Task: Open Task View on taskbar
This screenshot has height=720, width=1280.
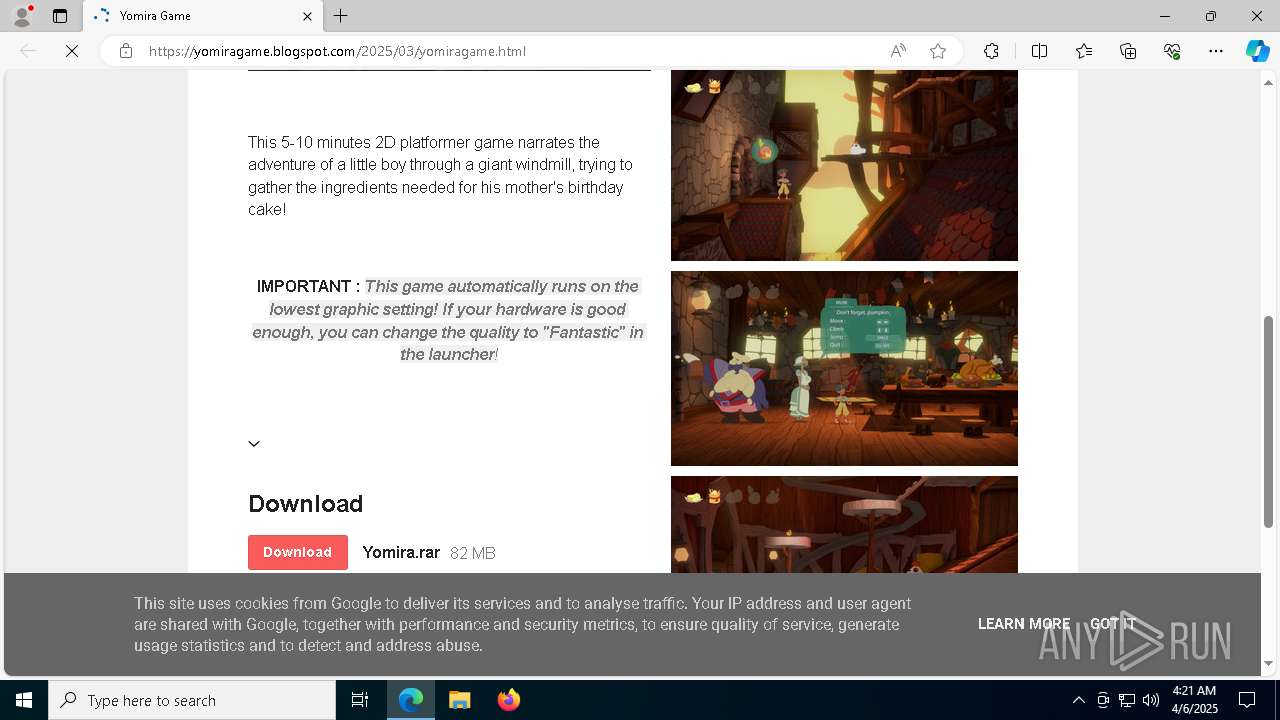Action: click(x=360, y=700)
